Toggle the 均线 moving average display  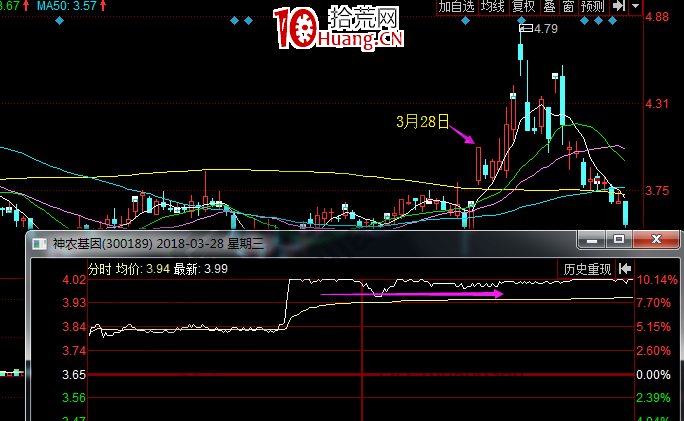click(x=492, y=7)
